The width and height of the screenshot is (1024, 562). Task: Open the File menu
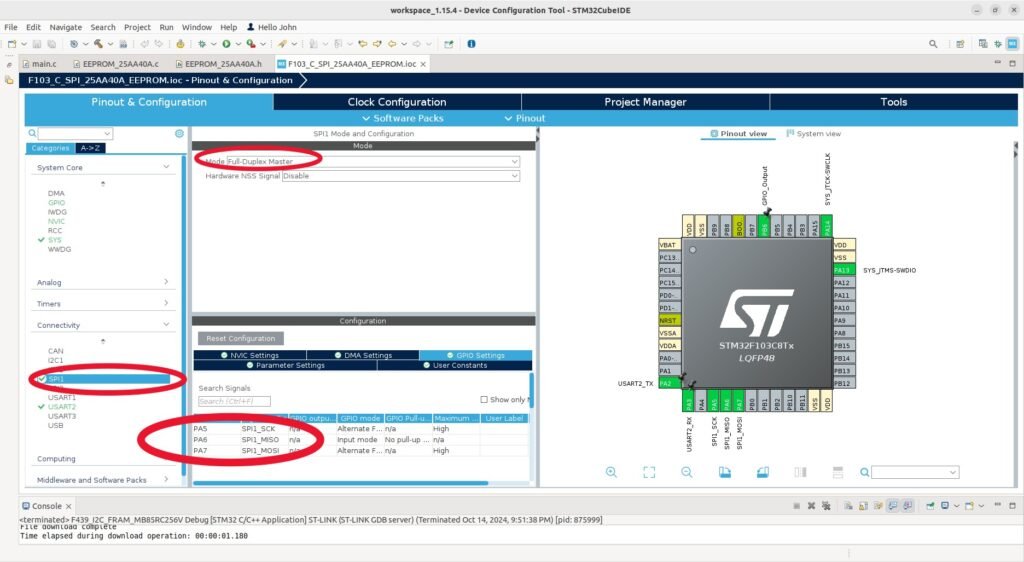(11, 27)
